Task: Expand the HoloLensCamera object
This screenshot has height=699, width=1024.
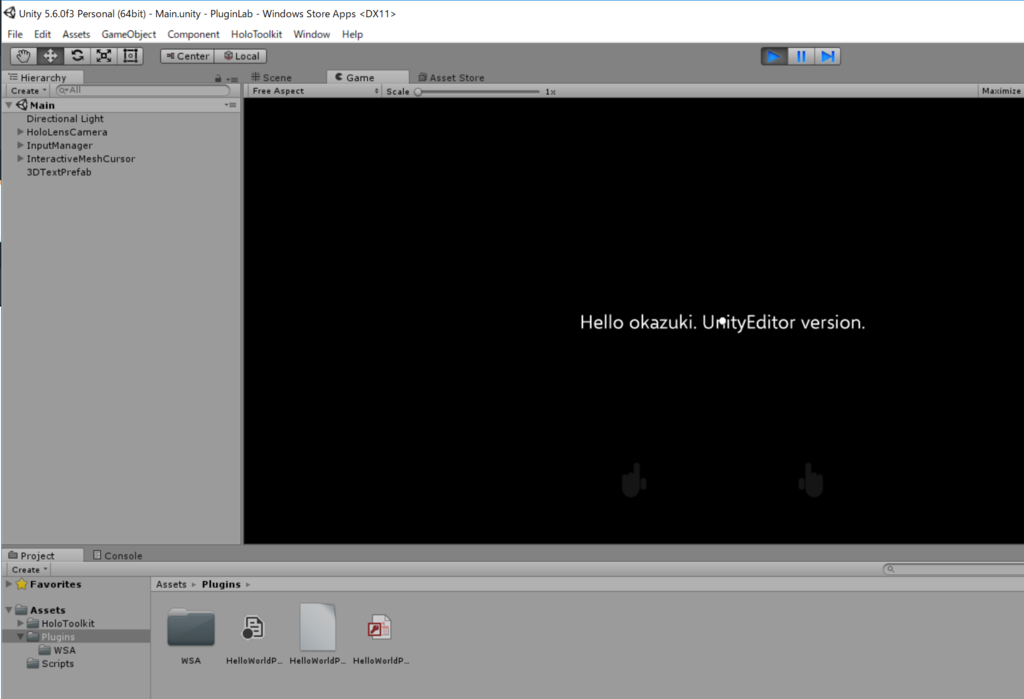Action: pyautogui.click(x=20, y=132)
